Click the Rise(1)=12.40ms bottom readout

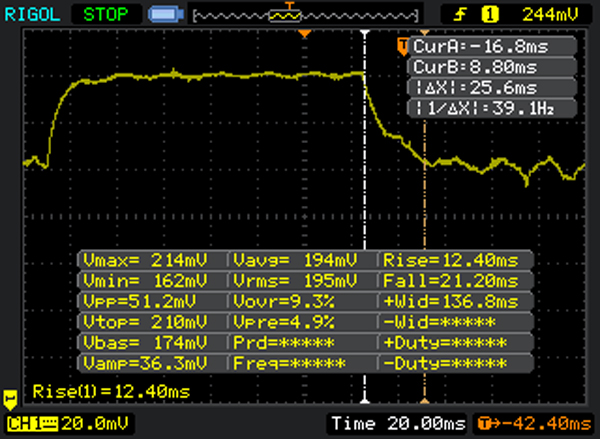111,392
